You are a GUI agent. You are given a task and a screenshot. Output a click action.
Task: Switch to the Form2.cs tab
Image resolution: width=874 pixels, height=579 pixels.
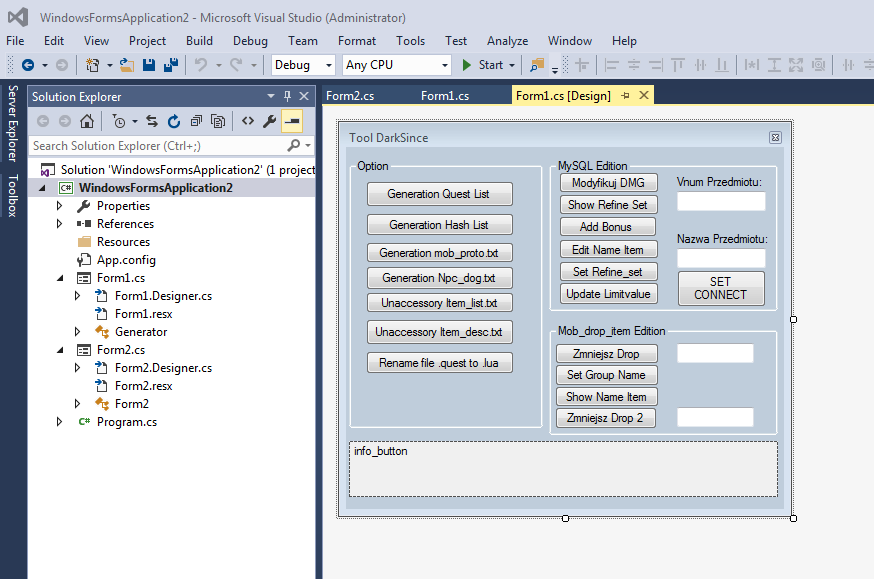350,96
